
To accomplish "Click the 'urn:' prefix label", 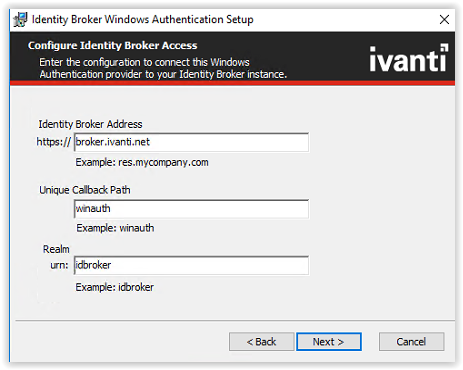I will tap(59, 265).
